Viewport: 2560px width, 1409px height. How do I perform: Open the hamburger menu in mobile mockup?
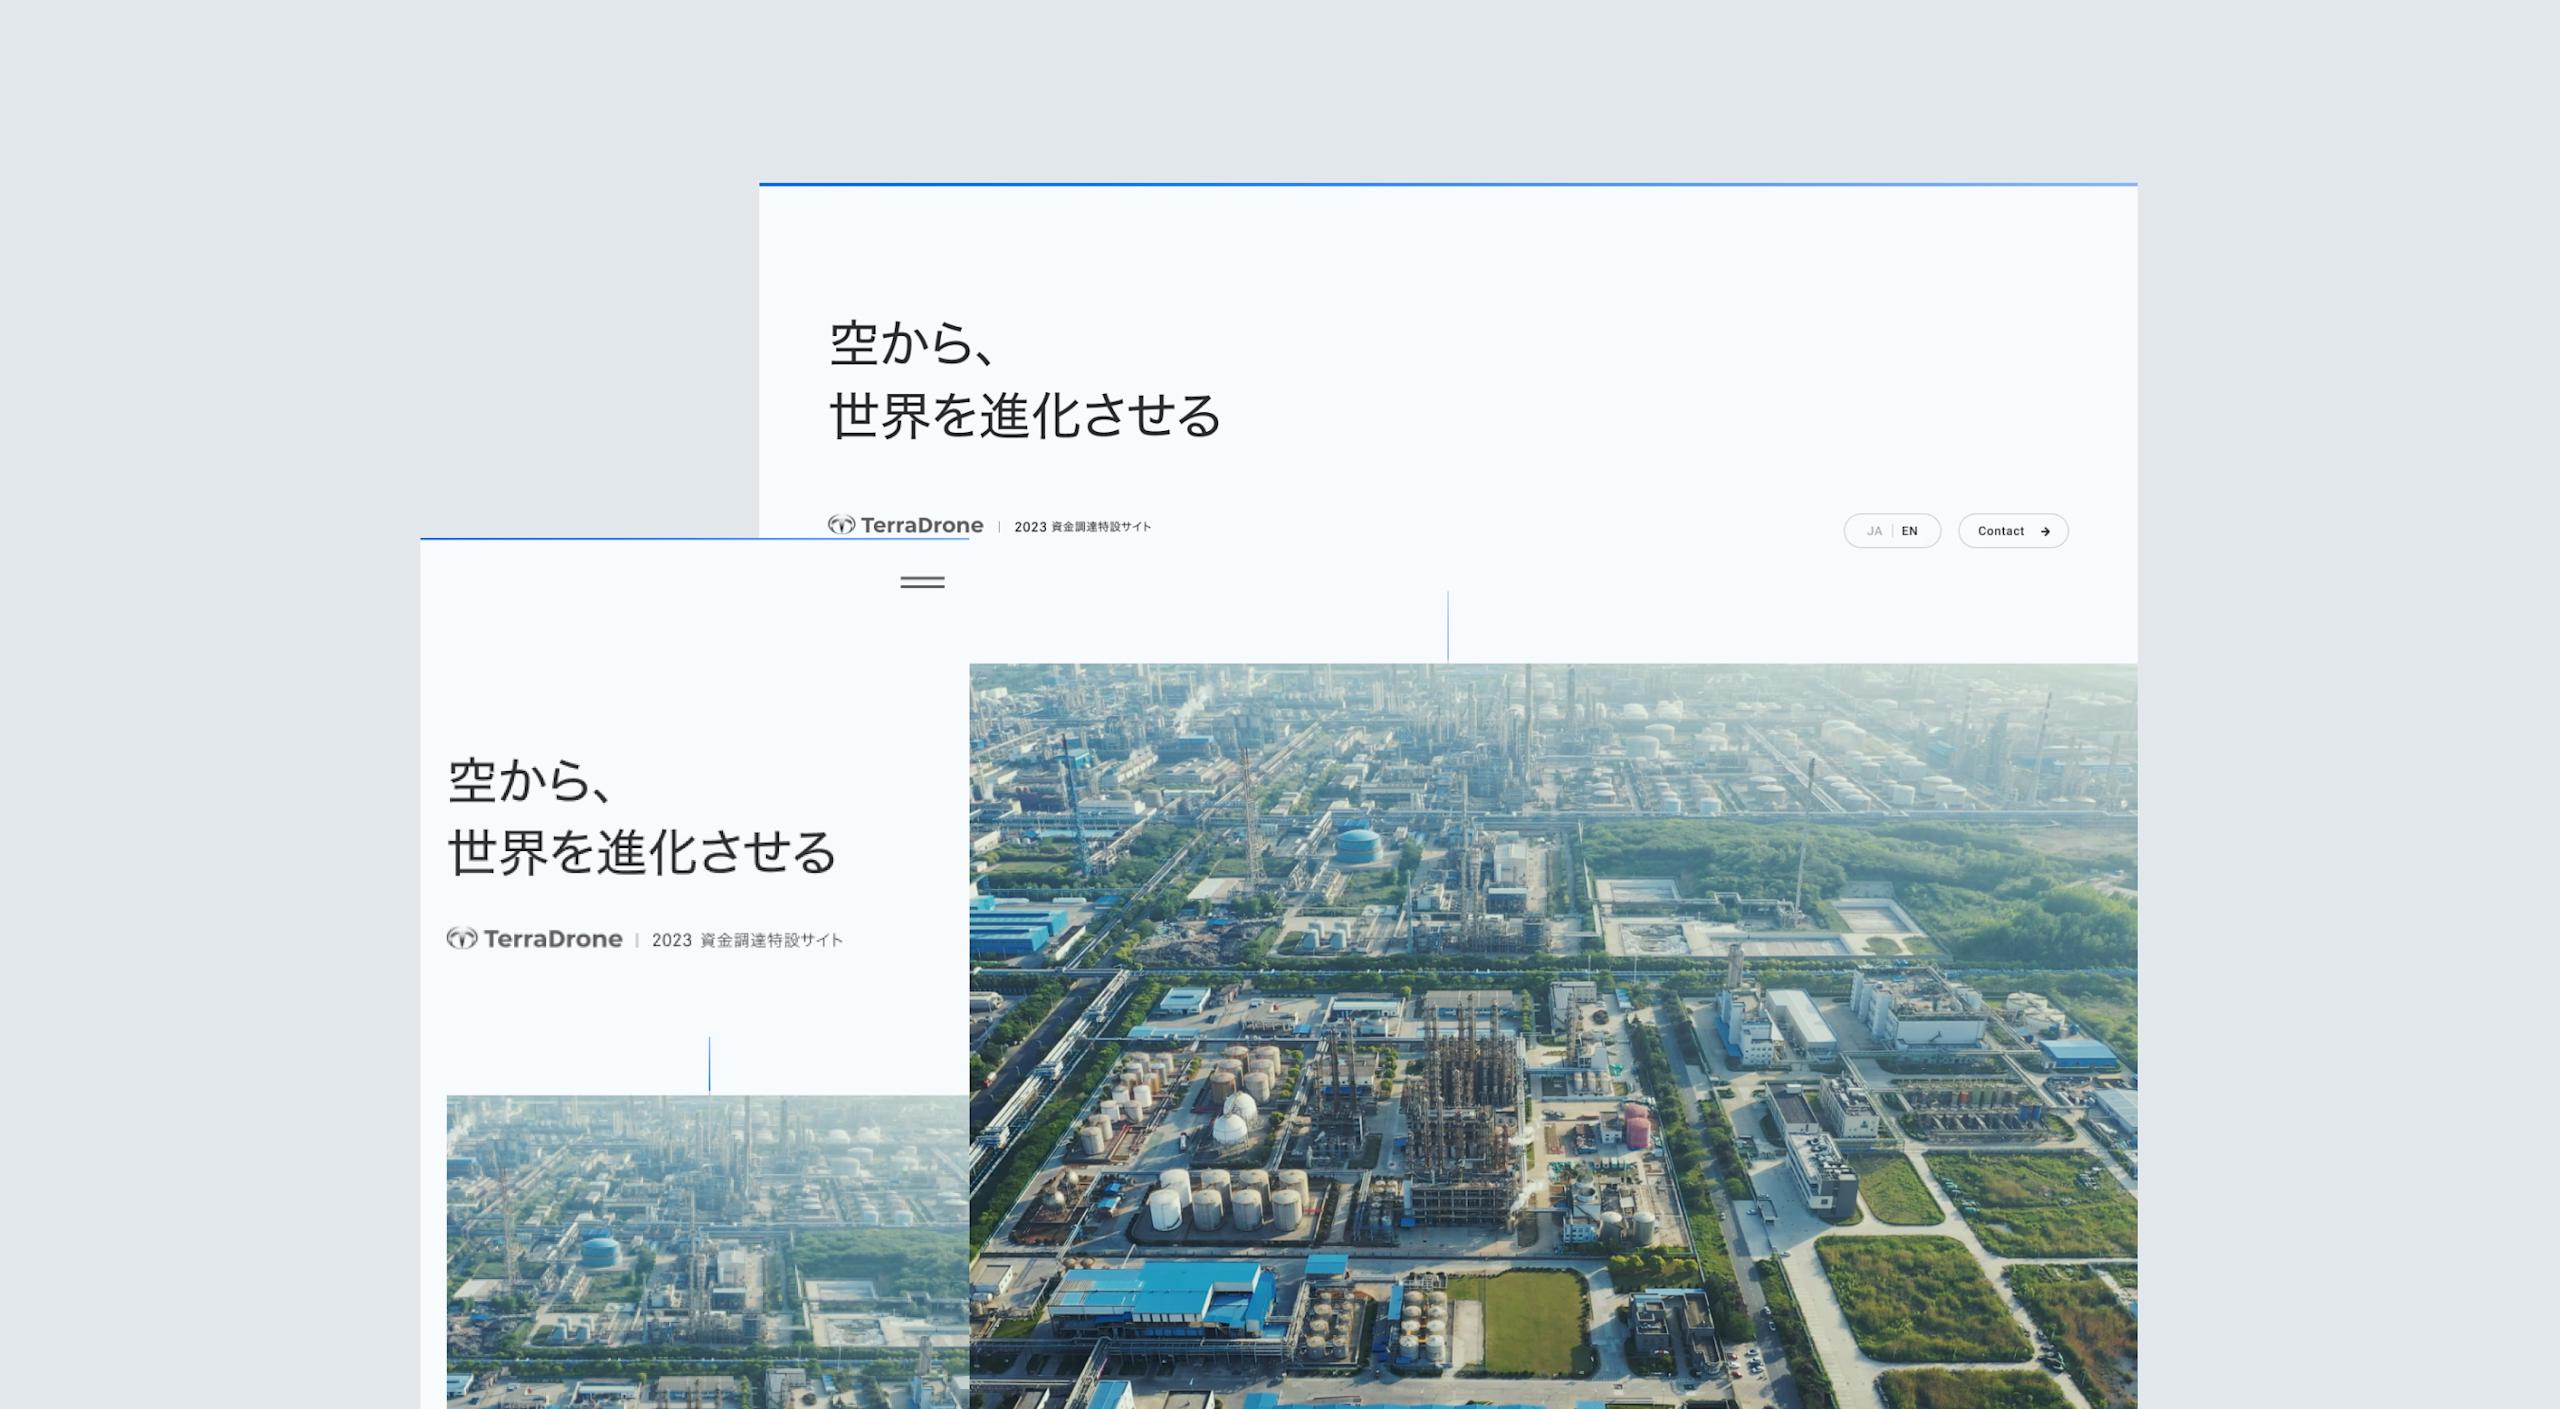922,582
